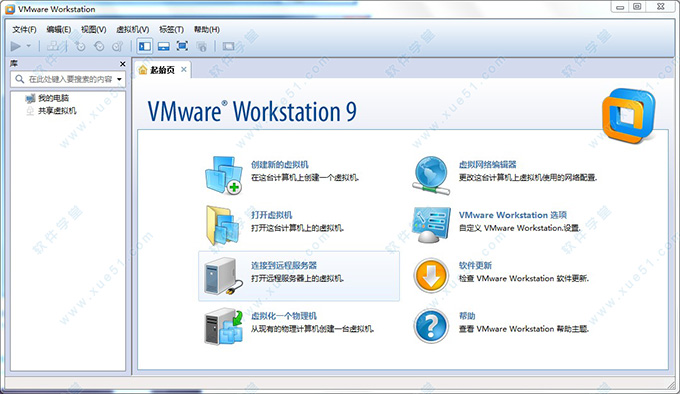The image size is (680, 394).
Task: Click text 在这台计算机上创建一个虚拟机
Action: coord(305,177)
